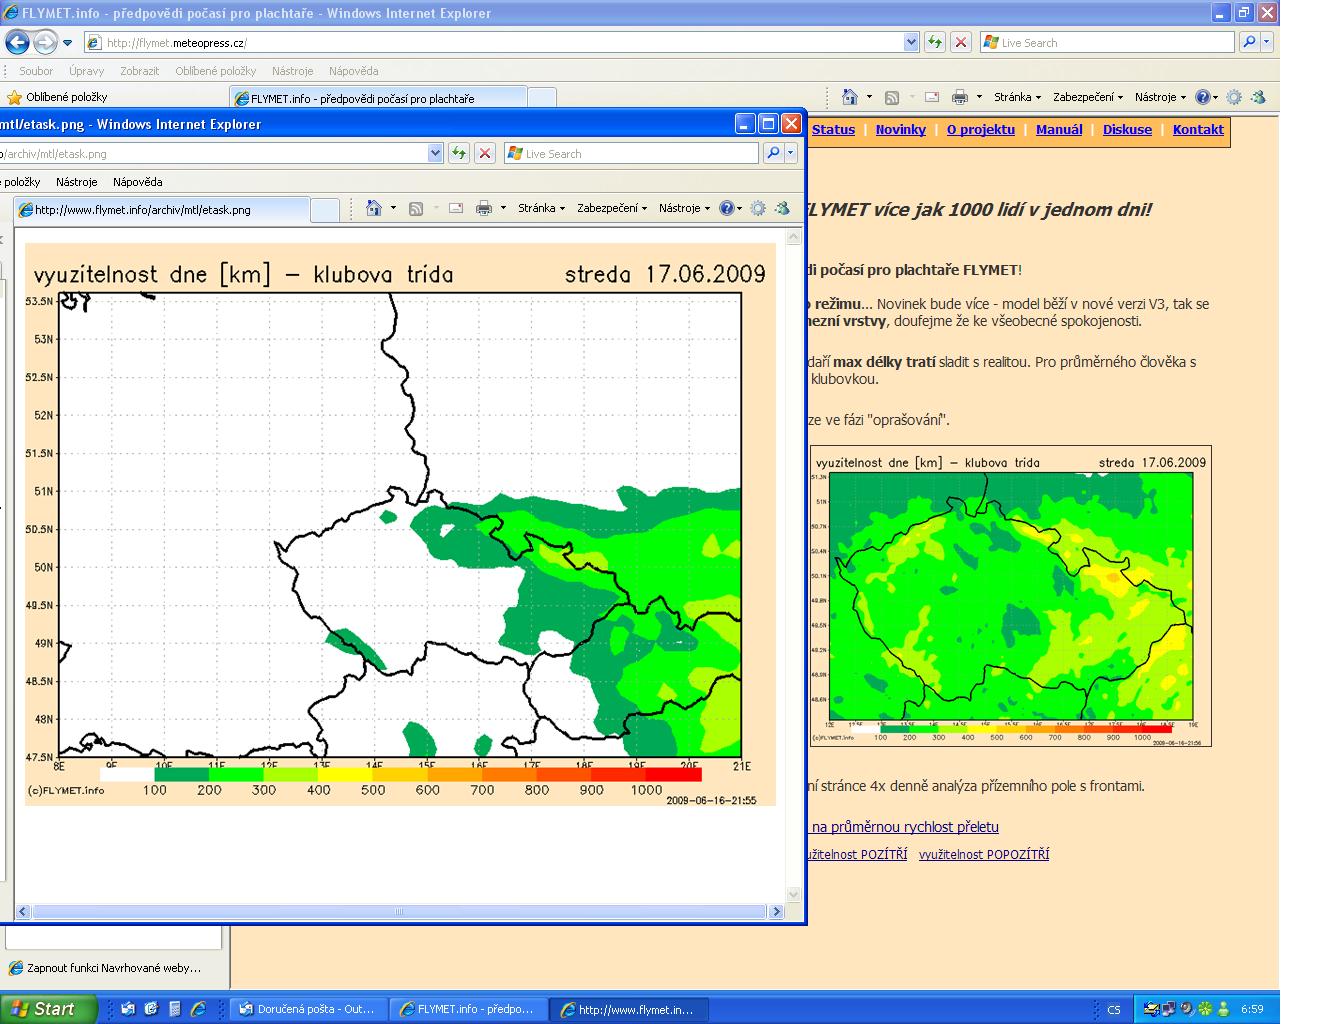Expand Stránka dropdown in etask.png window
The height and width of the screenshot is (1024, 1330).
click(x=541, y=208)
